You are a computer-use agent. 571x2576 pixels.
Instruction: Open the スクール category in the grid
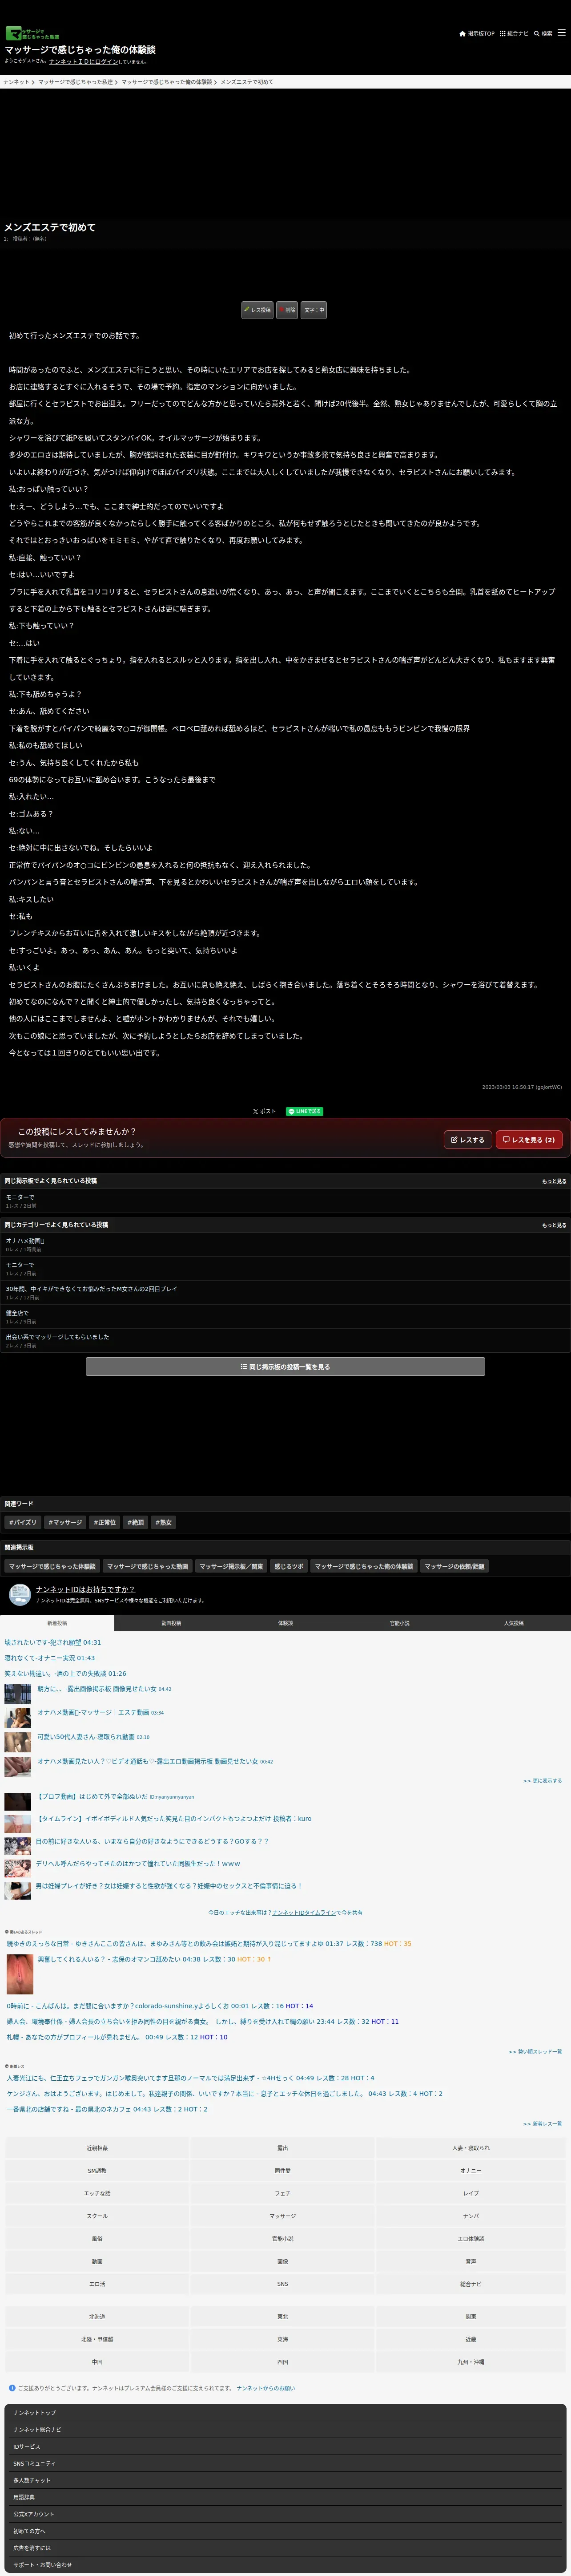point(97,2215)
